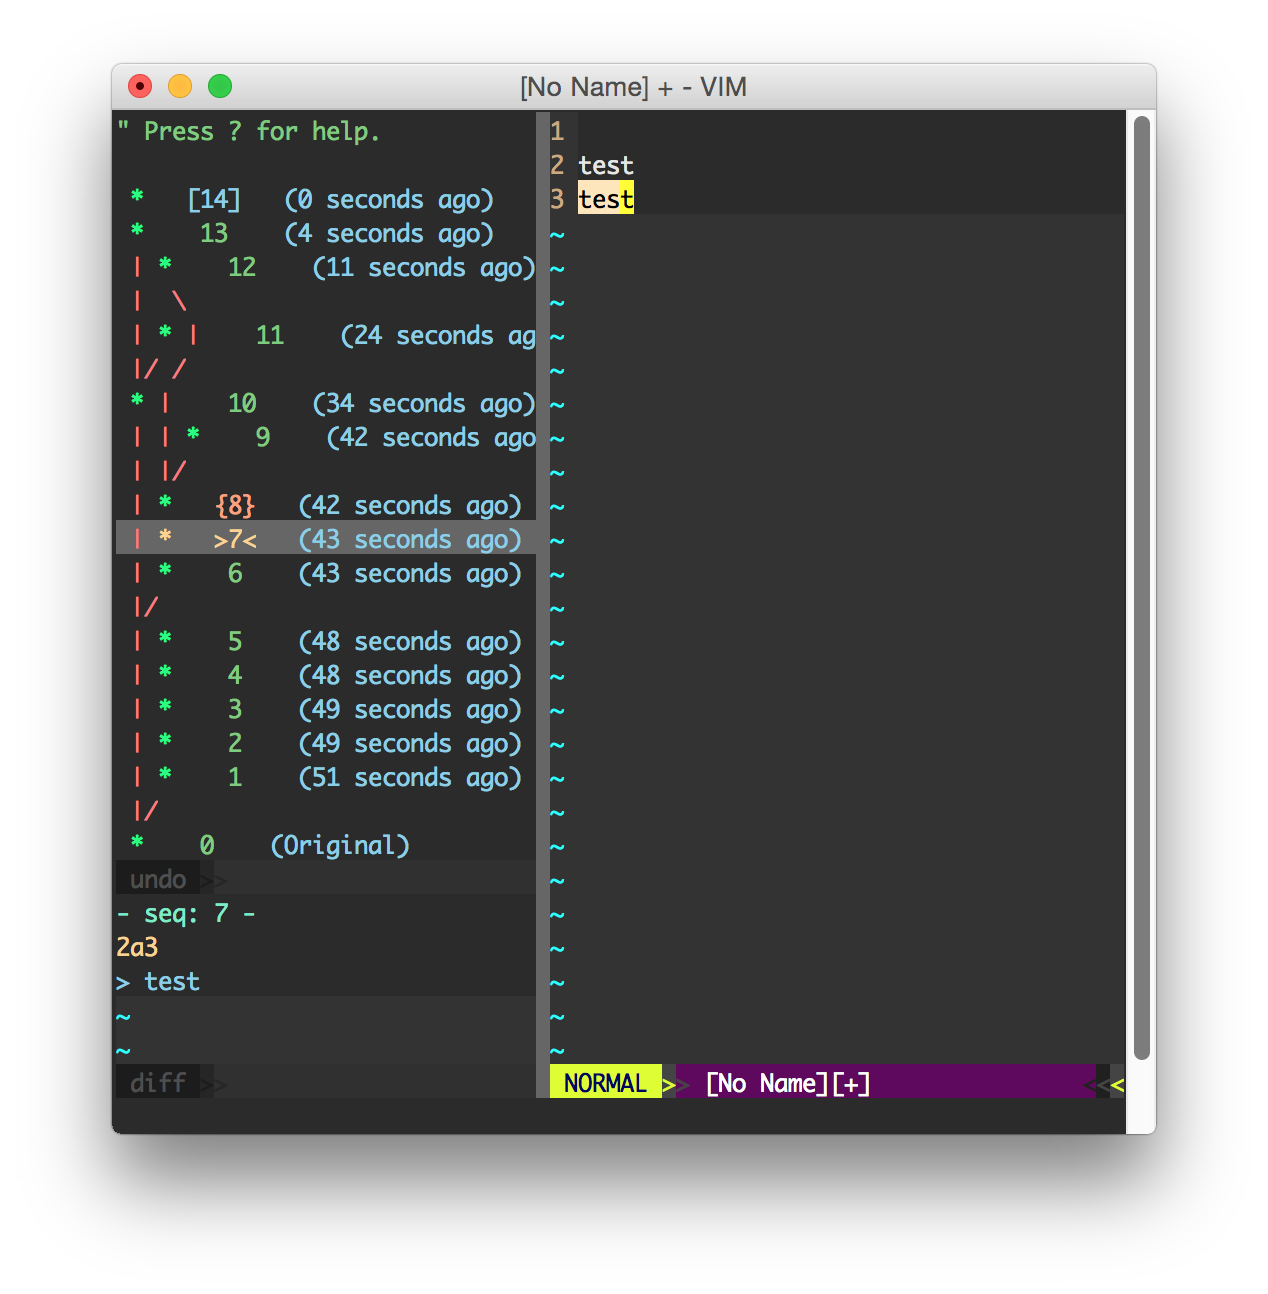Click the asterisk node for state 9
This screenshot has height=1294, width=1268.
[x=192, y=437]
